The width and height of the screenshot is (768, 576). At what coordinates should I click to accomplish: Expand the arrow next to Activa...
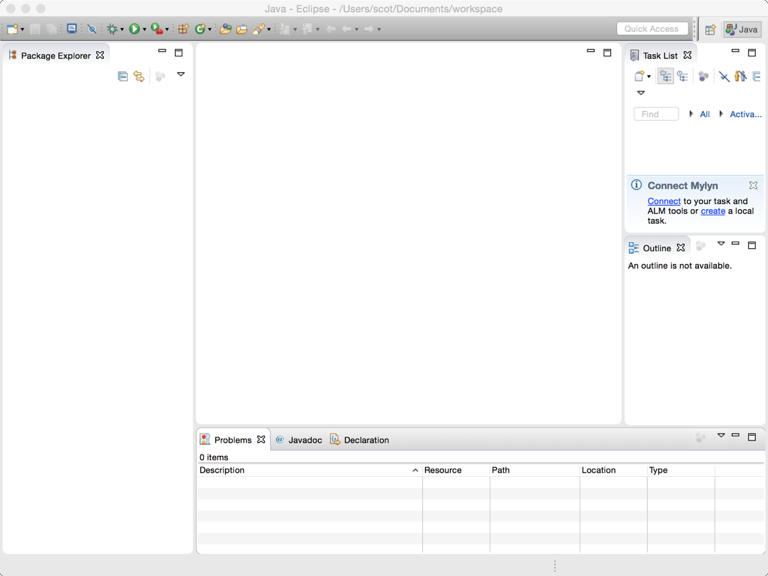click(721, 114)
